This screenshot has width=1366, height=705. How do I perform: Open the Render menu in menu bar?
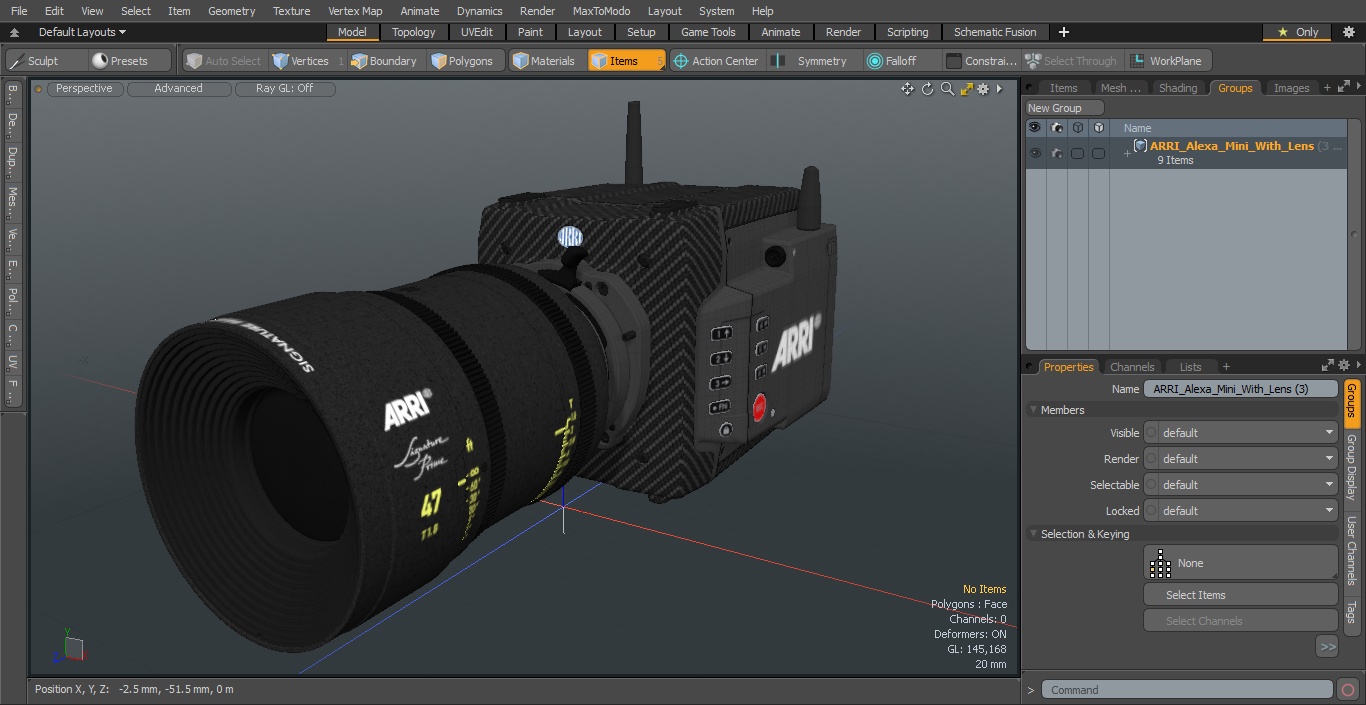[537, 11]
